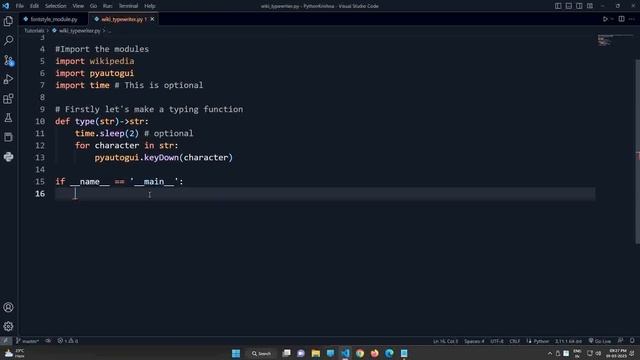Viewport: 640px width, 360px height.
Task: Click the CRLF end of line item
Action: (x=515, y=341)
